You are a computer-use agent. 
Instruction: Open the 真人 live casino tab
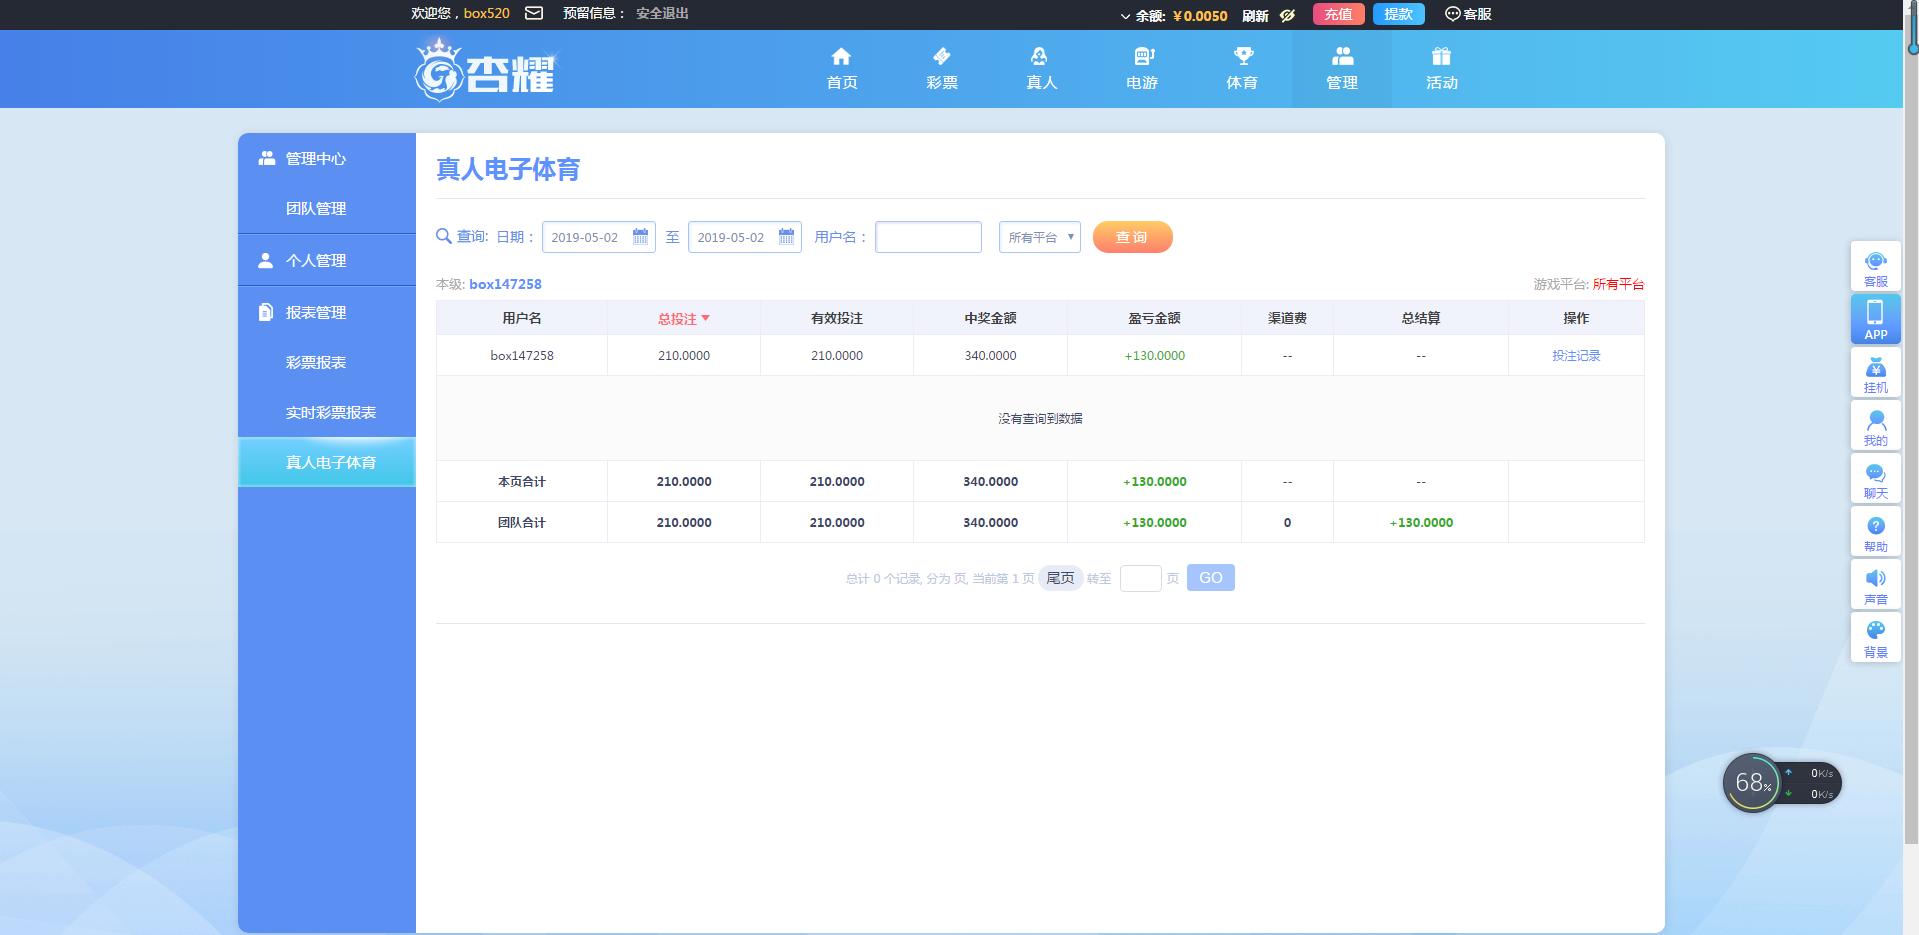(x=1042, y=69)
